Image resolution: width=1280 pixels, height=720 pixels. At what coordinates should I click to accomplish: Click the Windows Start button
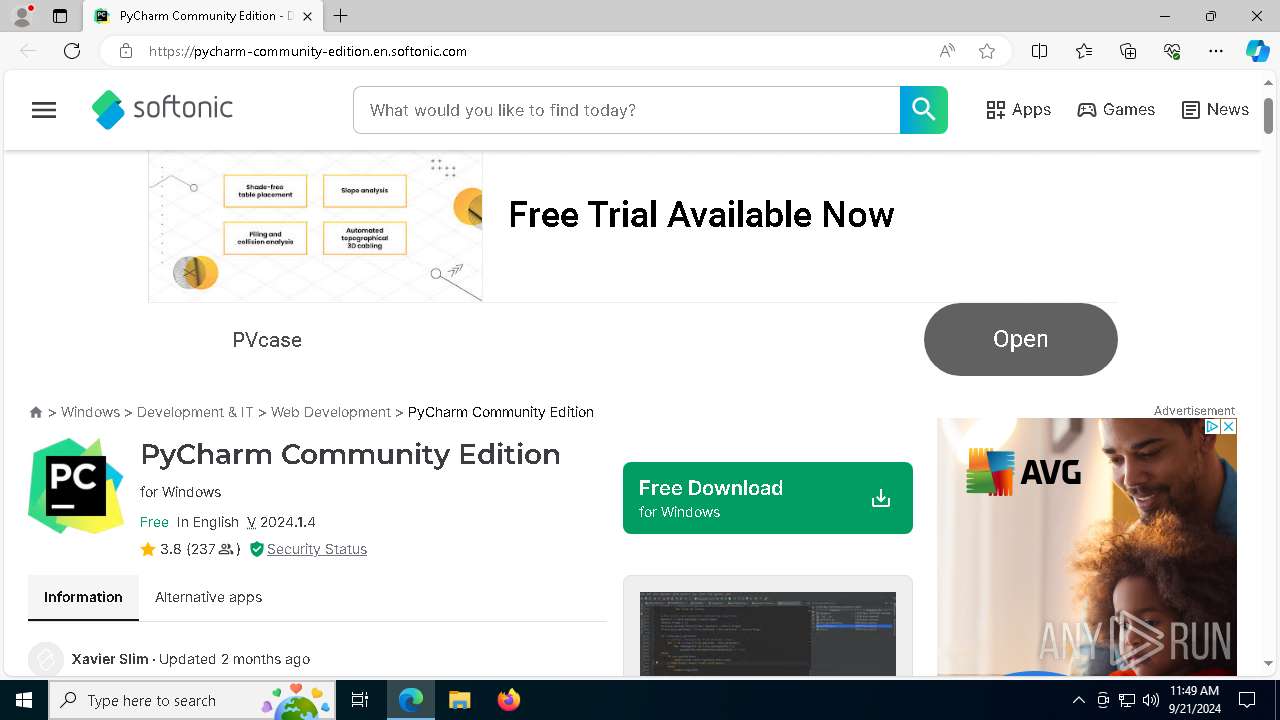[24, 700]
